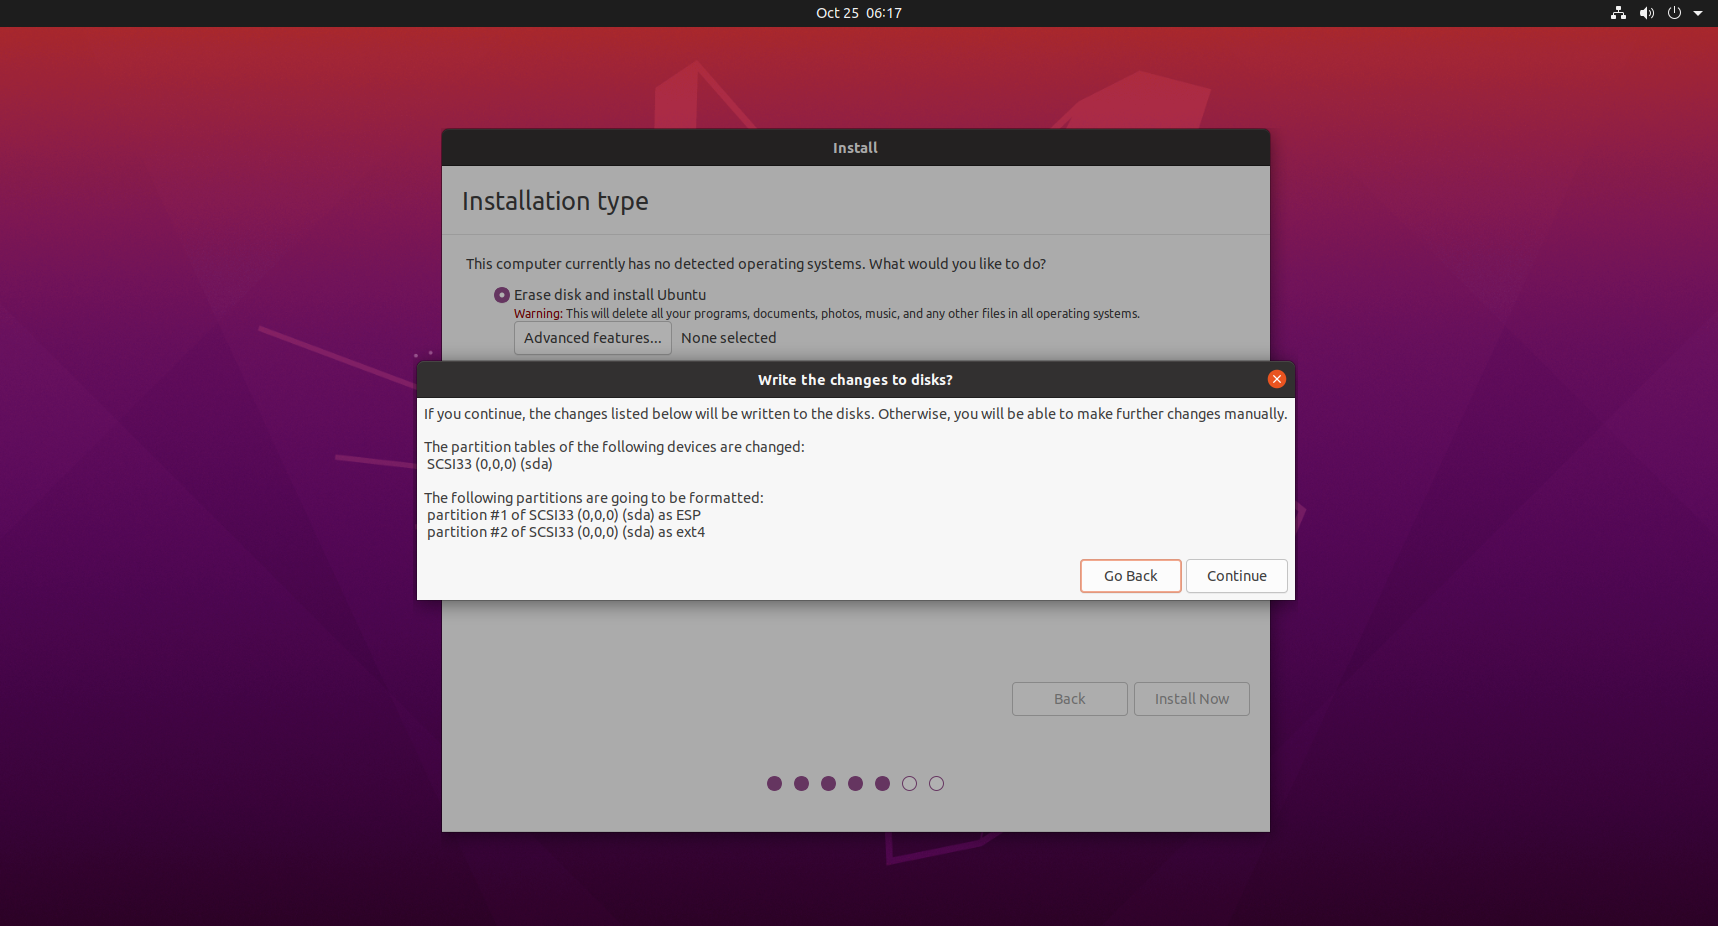The width and height of the screenshot is (1718, 926).
Task: Click the fifth filled progress dot
Action: [x=882, y=784]
